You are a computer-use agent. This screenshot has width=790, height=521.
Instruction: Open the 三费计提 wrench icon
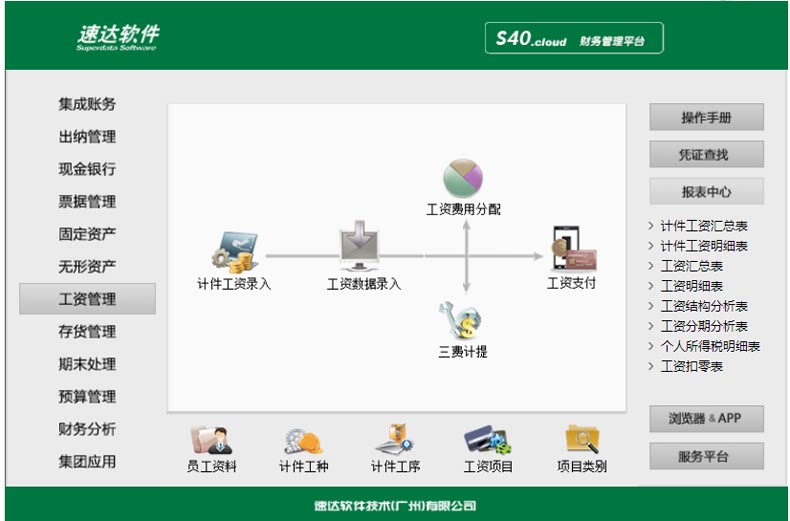tap(460, 320)
